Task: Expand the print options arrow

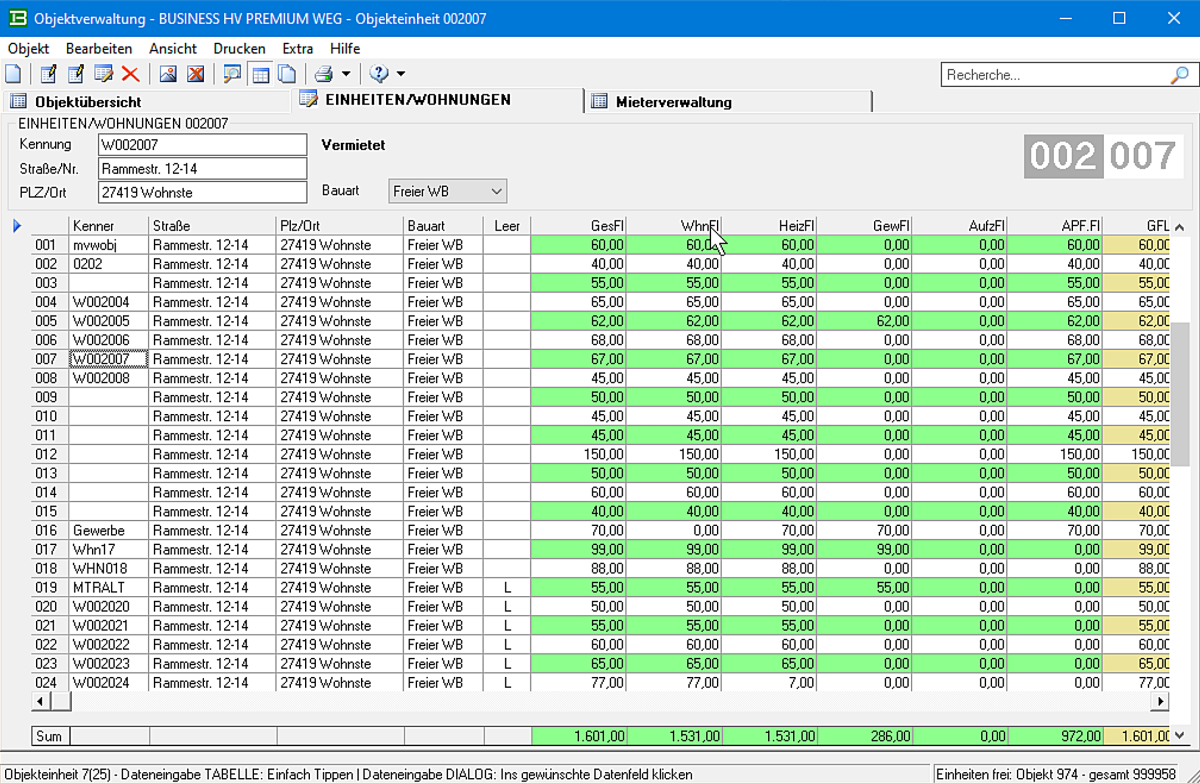Action: click(346, 74)
